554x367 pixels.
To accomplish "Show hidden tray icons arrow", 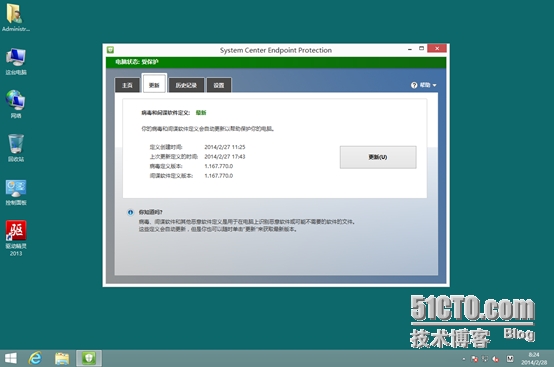I will [464, 359].
